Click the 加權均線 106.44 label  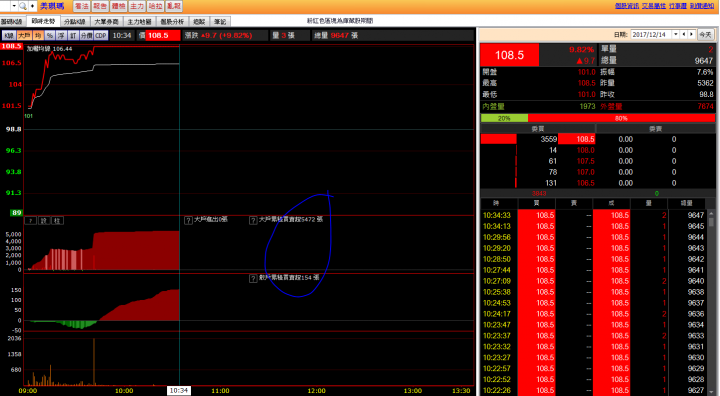click(x=49, y=49)
